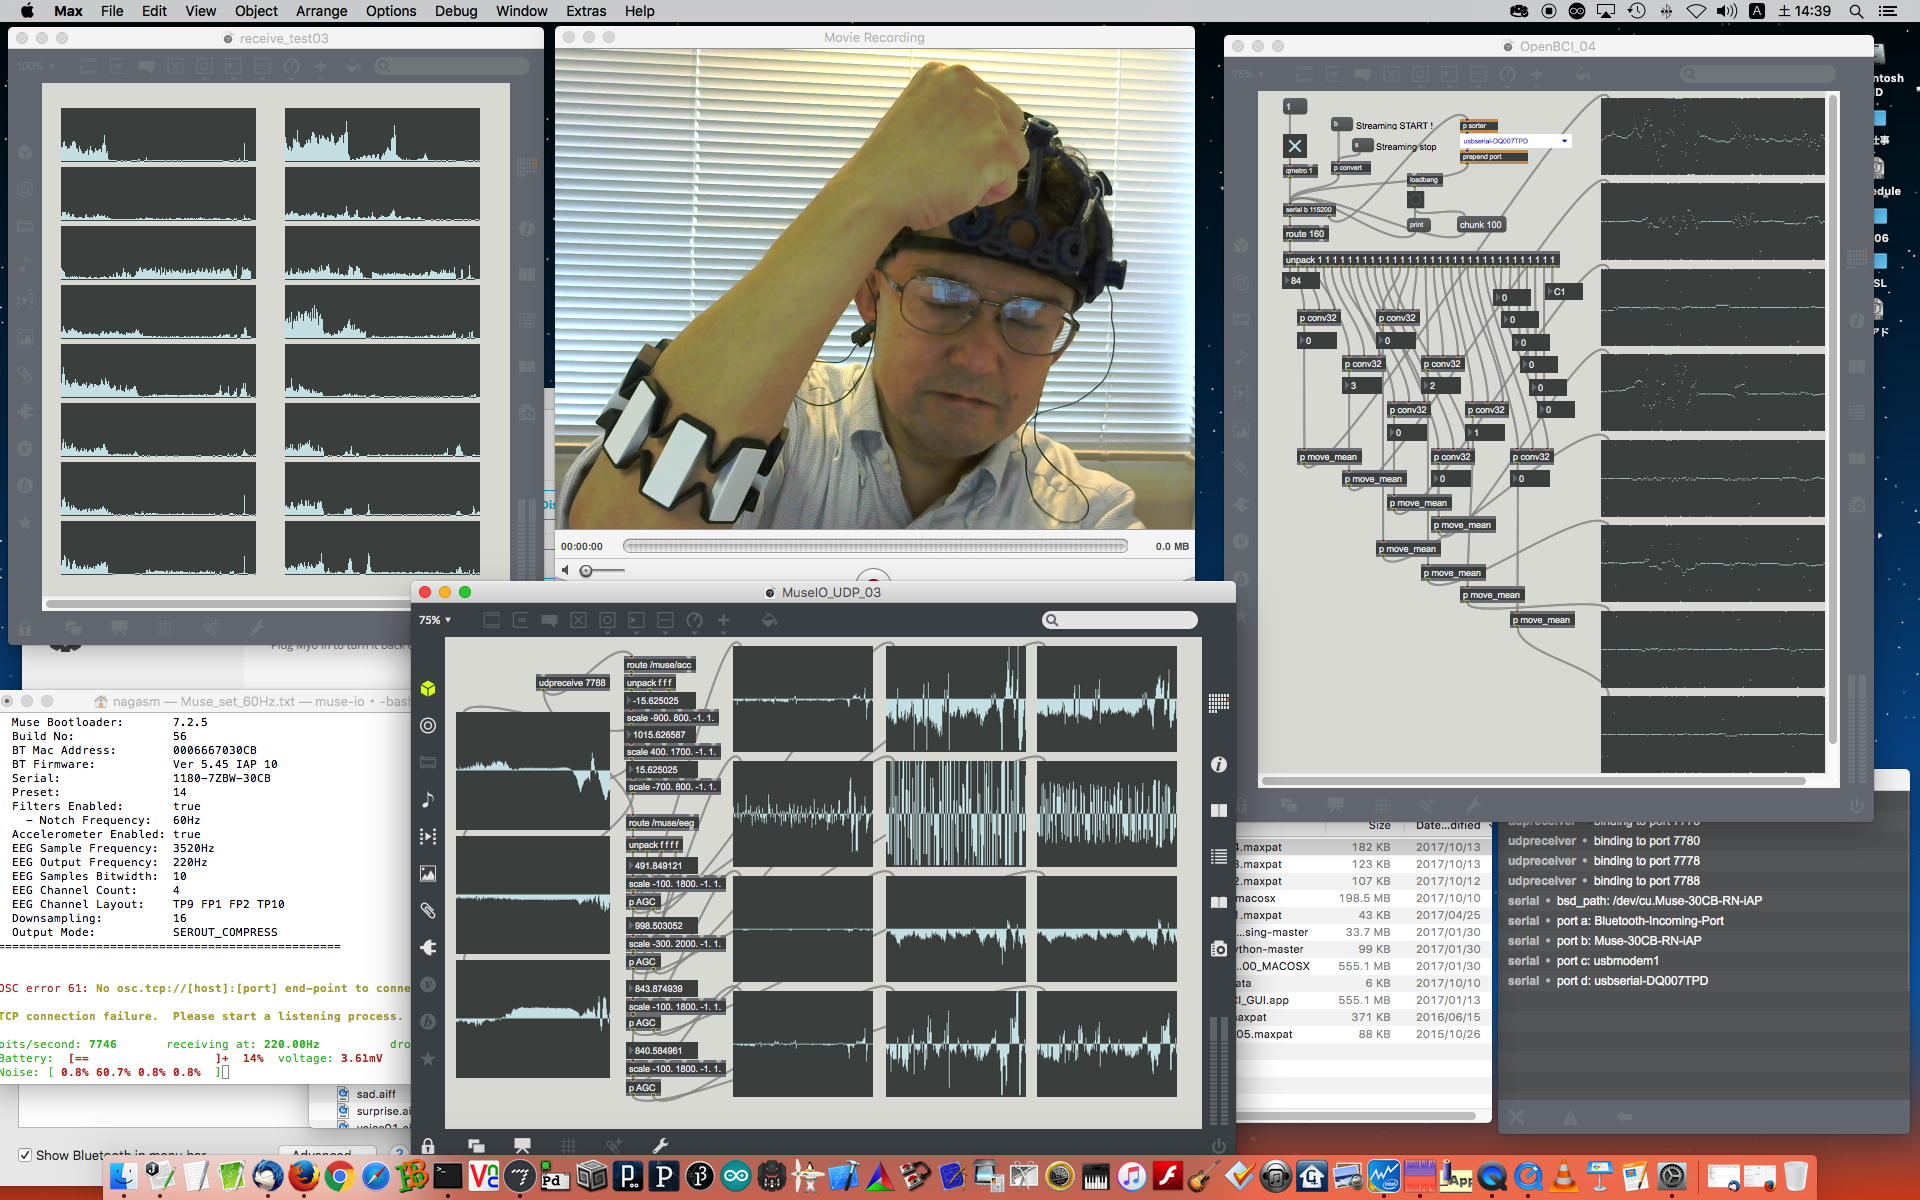Toggle audio power button in MuseIO corner
The width and height of the screenshot is (1920, 1200).
click(x=1218, y=1146)
